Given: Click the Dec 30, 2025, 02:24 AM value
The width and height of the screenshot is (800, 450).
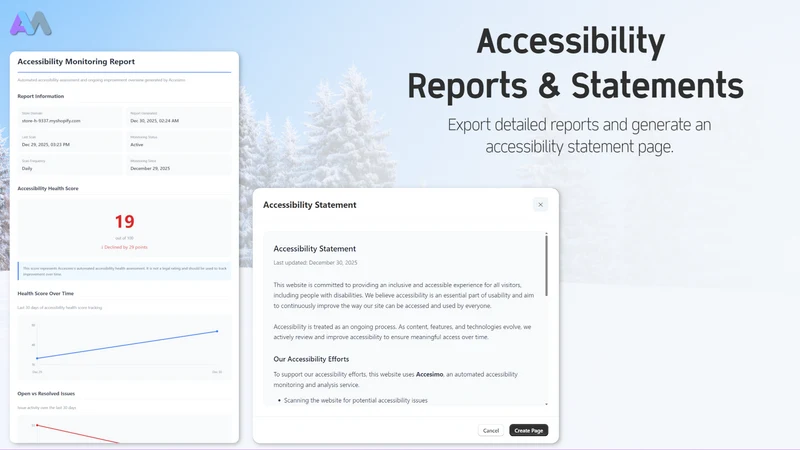Looking at the screenshot, I should 155,121.
